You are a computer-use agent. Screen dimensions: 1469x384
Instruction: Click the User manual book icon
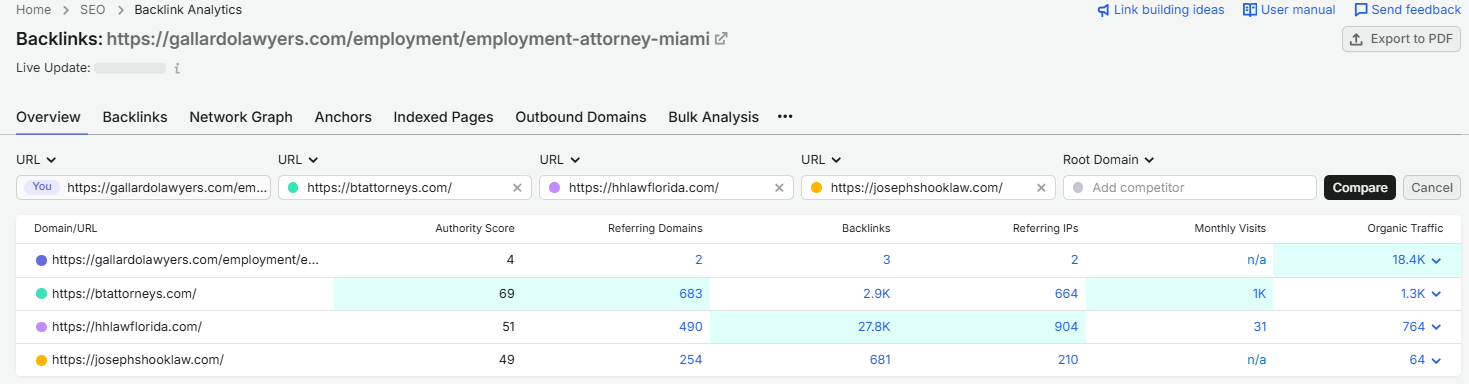tap(1249, 10)
